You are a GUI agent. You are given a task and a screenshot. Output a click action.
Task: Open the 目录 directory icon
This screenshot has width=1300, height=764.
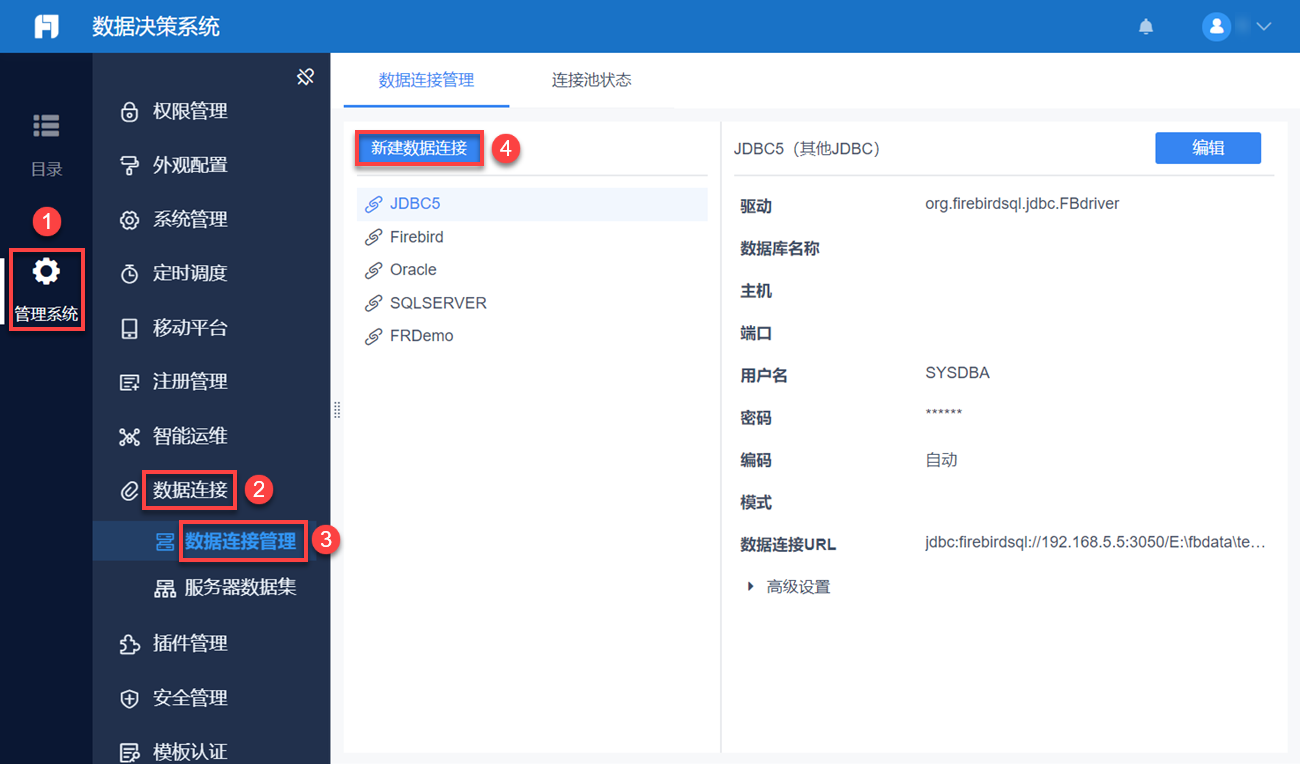[46, 125]
